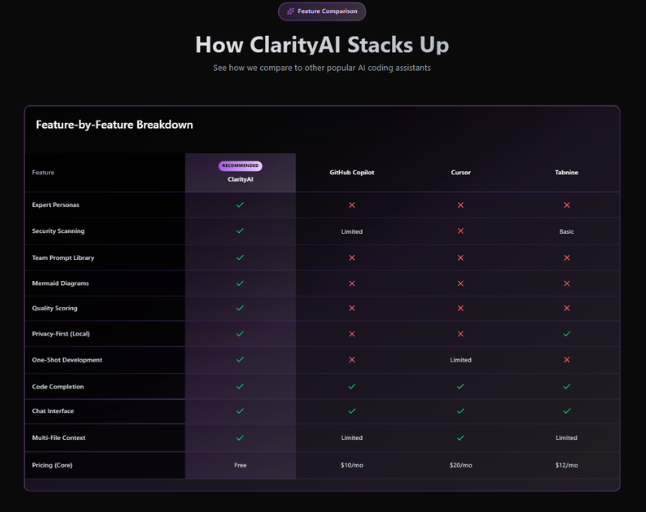
Task: Click ClarityAI's checkmark for Mermaid Diagrams
Action: [240, 283]
